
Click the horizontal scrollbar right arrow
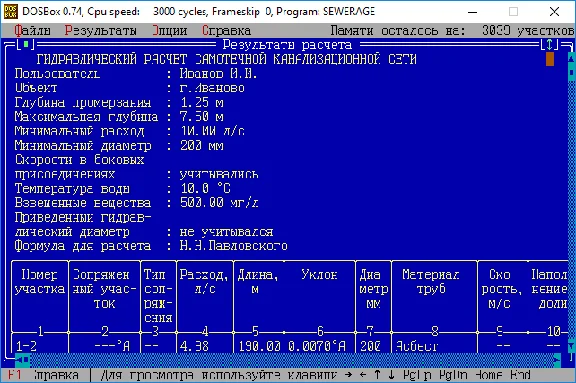coord(557,359)
